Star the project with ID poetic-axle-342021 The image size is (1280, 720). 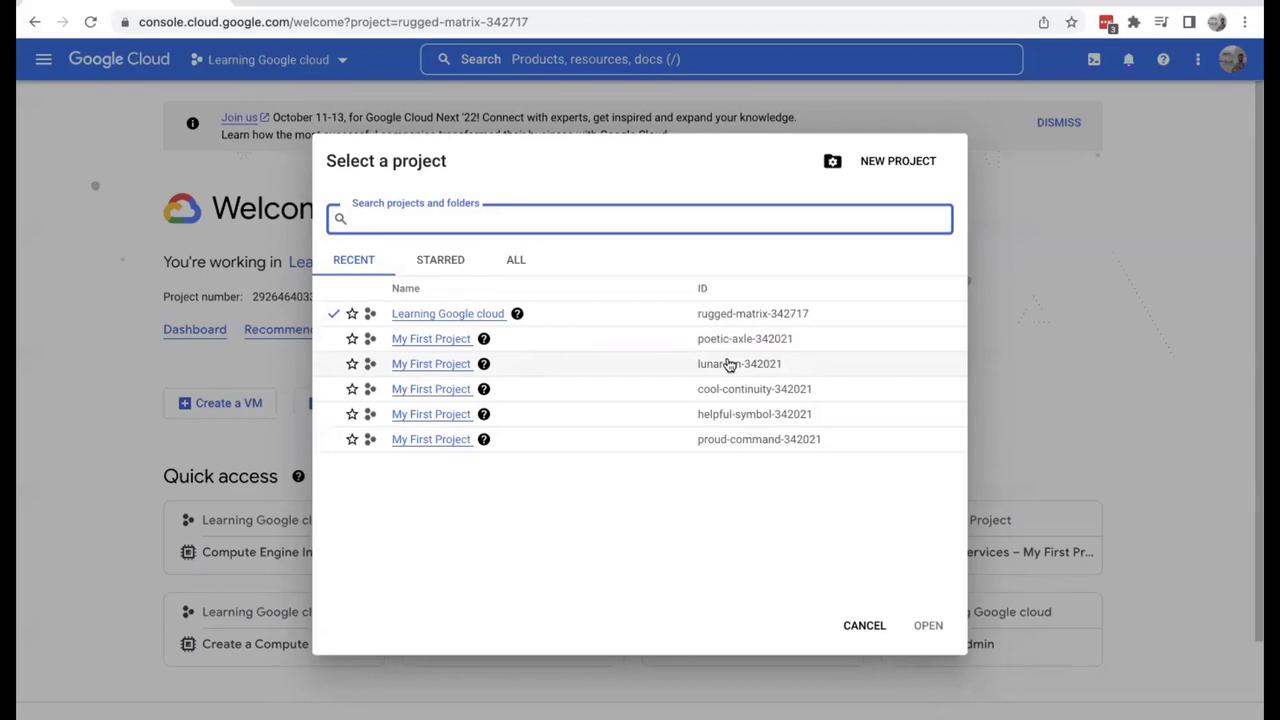click(x=352, y=339)
